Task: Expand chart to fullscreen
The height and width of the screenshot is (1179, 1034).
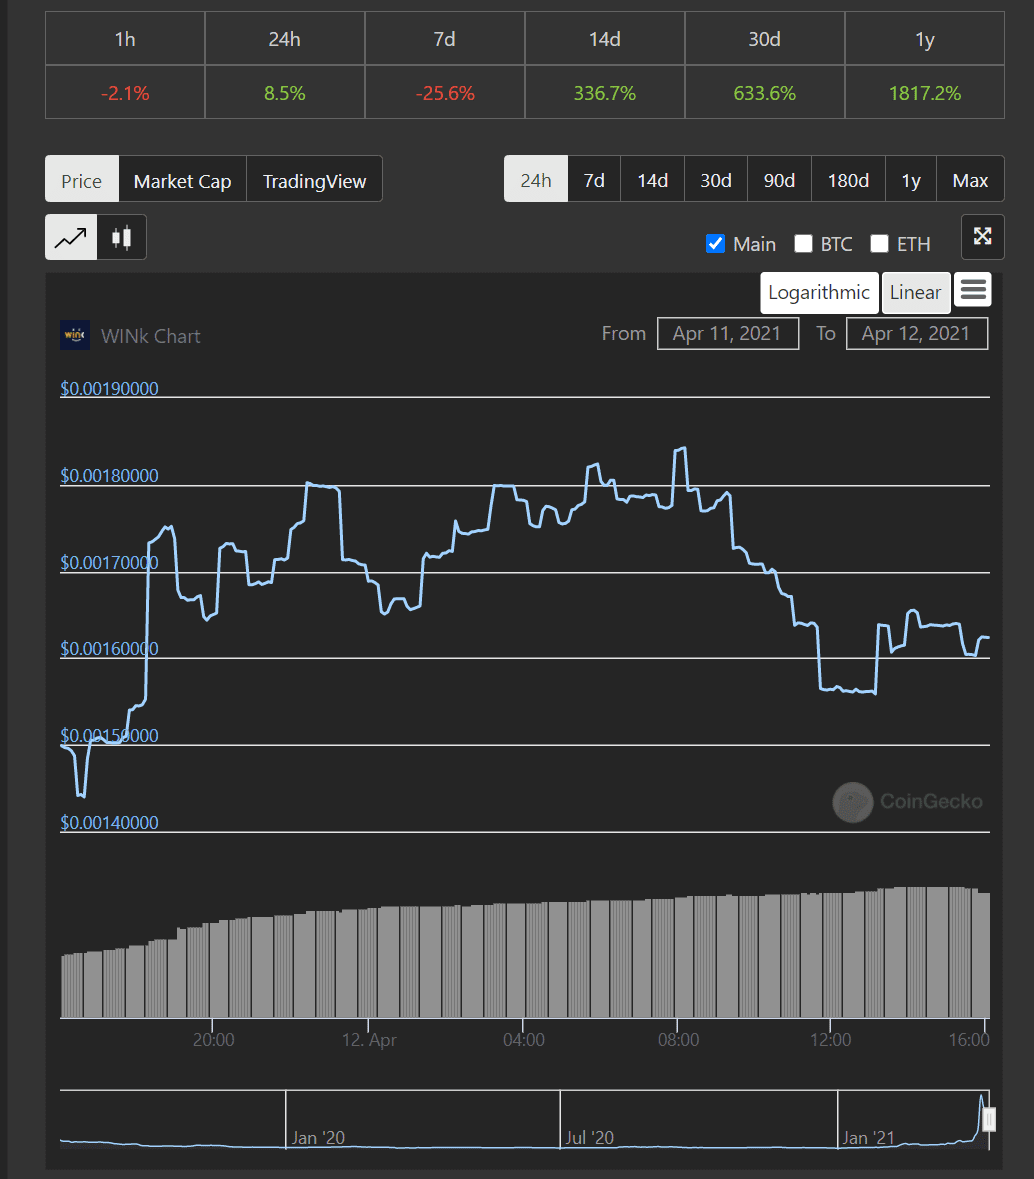Action: click(x=982, y=237)
